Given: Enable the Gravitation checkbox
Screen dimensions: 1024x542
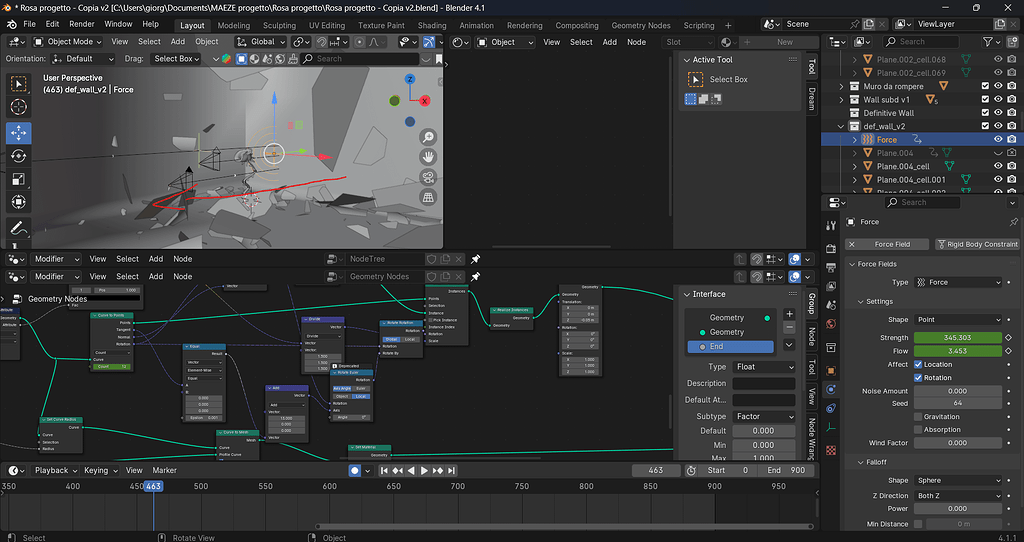Looking at the screenshot, I should tap(918, 417).
